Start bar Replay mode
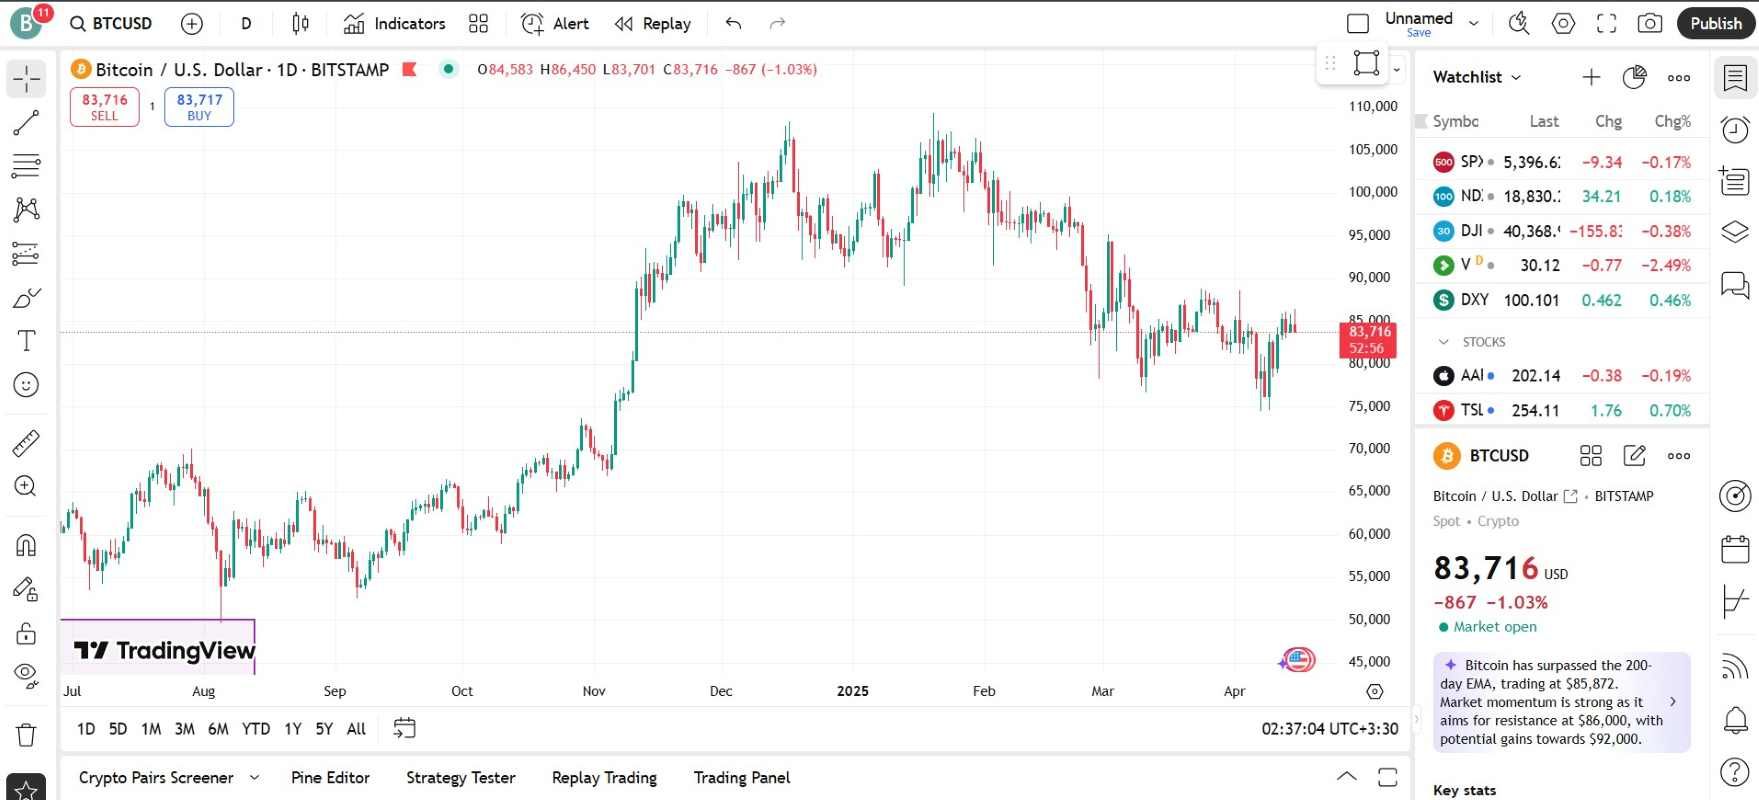This screenshot has width=1759, height=800. coord(653,23)
